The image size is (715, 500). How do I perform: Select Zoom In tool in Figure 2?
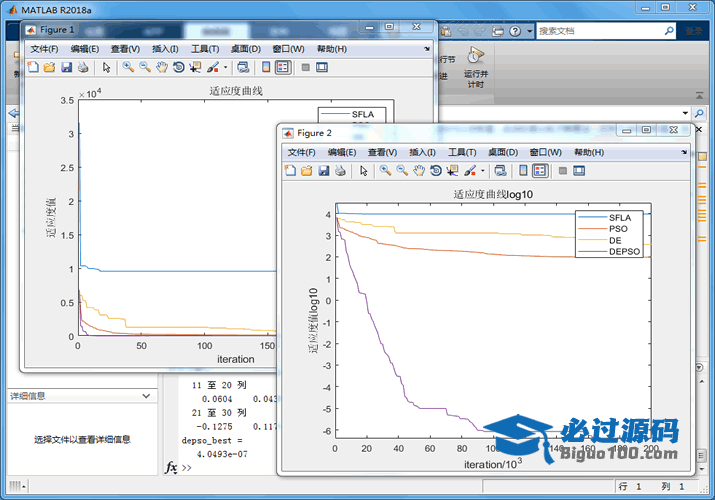click(x=385, y=171)
